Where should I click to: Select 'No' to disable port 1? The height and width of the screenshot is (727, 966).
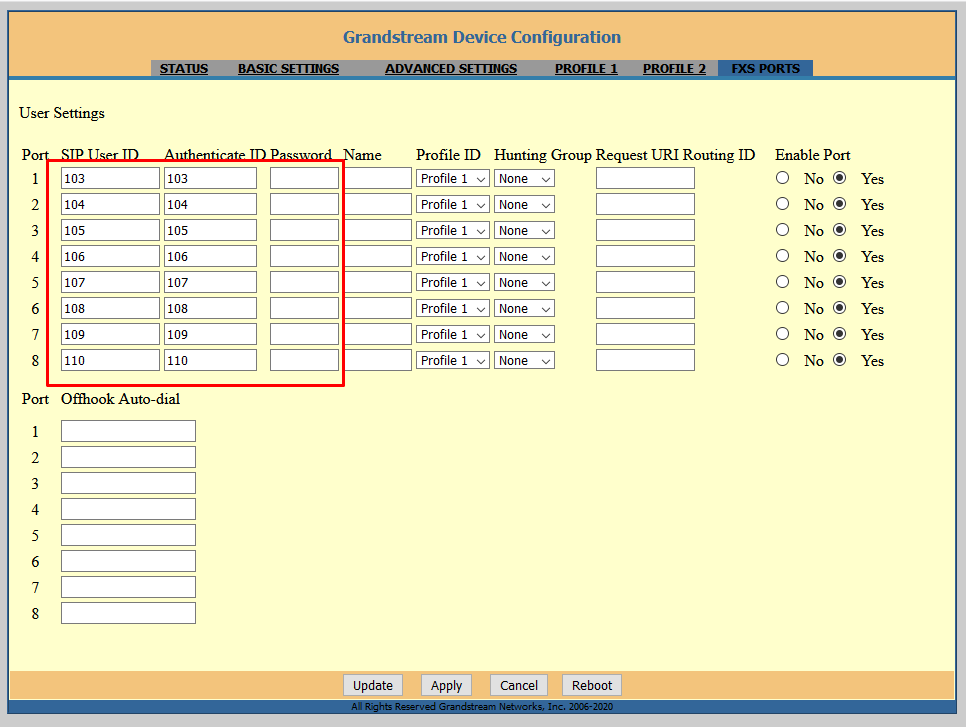coord(783,178)
